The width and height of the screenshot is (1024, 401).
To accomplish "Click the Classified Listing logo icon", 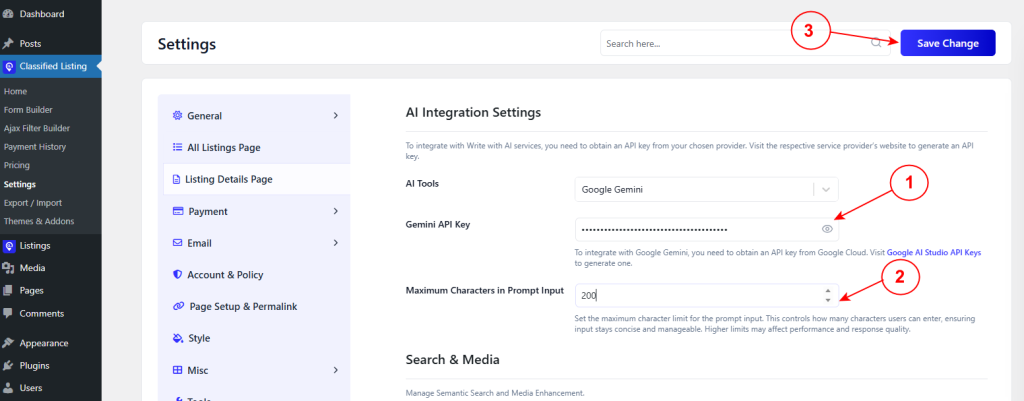I will coord(8,67).
